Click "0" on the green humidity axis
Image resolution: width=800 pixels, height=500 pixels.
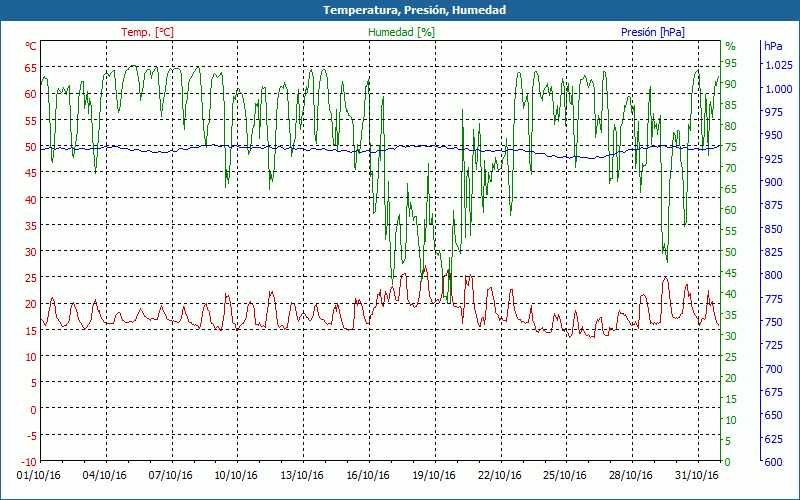click(728, 462)
